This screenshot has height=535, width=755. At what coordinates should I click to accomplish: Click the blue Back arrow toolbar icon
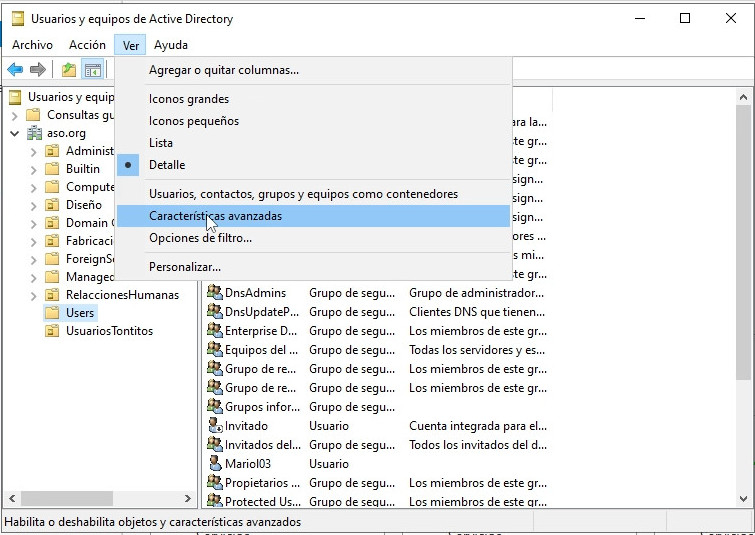[15, 70]
